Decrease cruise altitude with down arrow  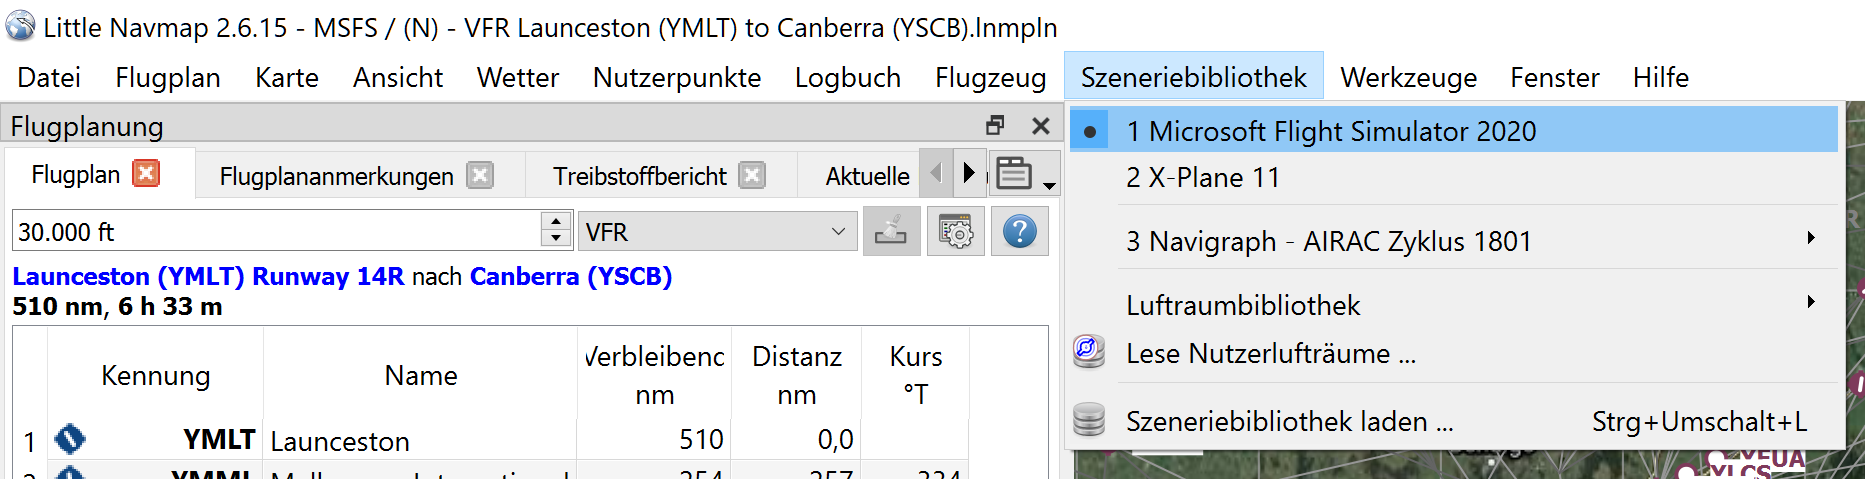click(556, 240)
